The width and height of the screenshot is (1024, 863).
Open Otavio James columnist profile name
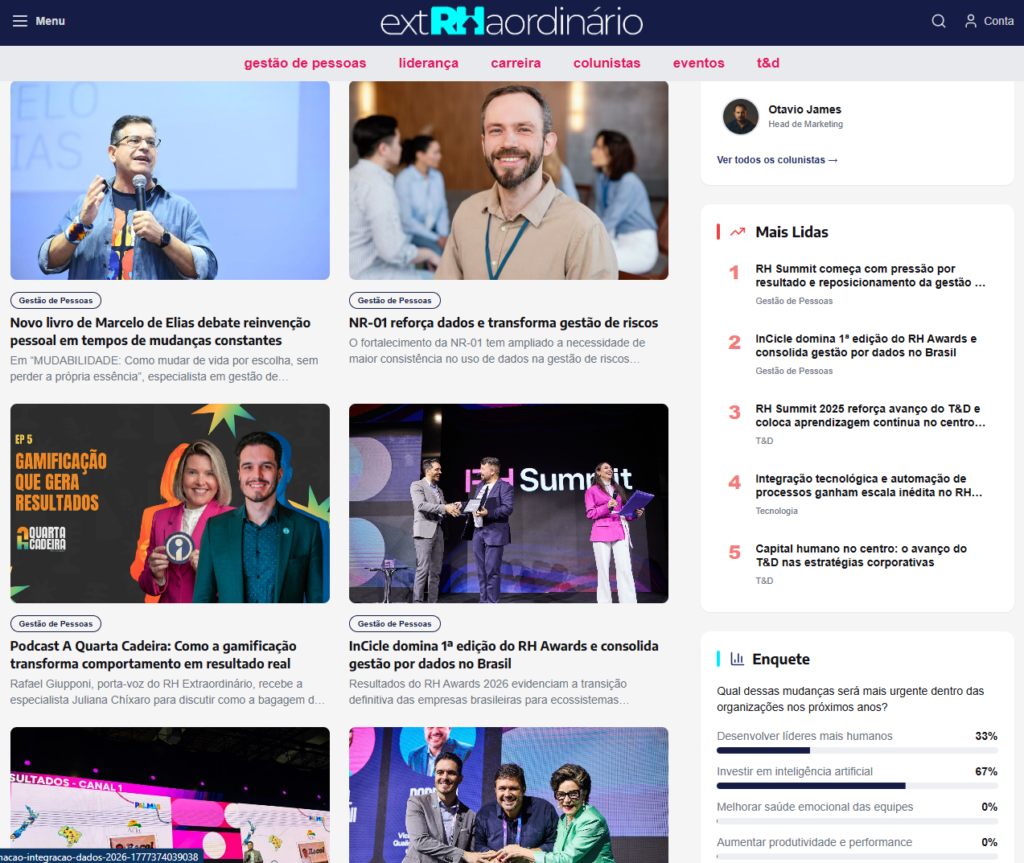tap(805, 109)
